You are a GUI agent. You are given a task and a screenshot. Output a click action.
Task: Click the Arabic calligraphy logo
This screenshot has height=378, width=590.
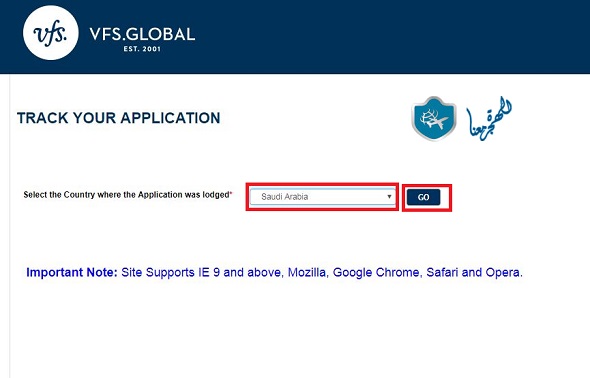click(x=489, y=118)
